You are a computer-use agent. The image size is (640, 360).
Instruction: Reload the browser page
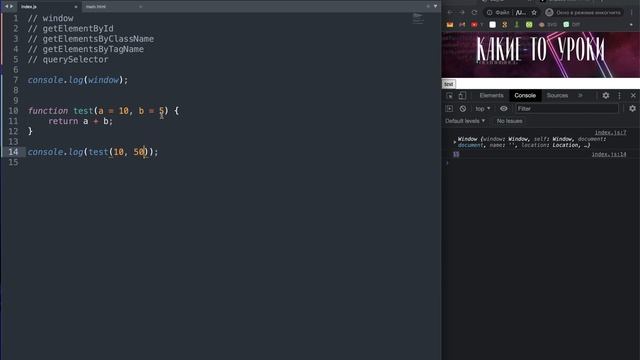click(x=474, y=12)
